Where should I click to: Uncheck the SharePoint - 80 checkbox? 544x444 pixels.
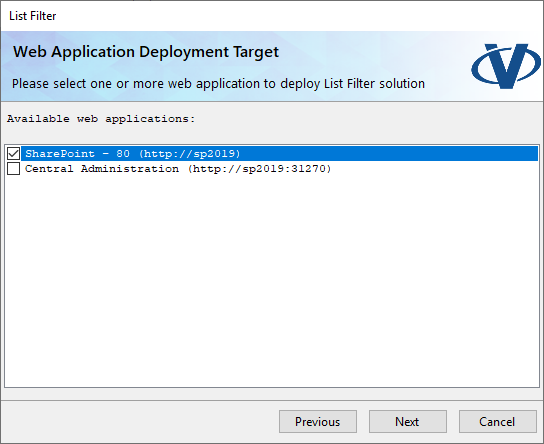(x=13, y=153)
